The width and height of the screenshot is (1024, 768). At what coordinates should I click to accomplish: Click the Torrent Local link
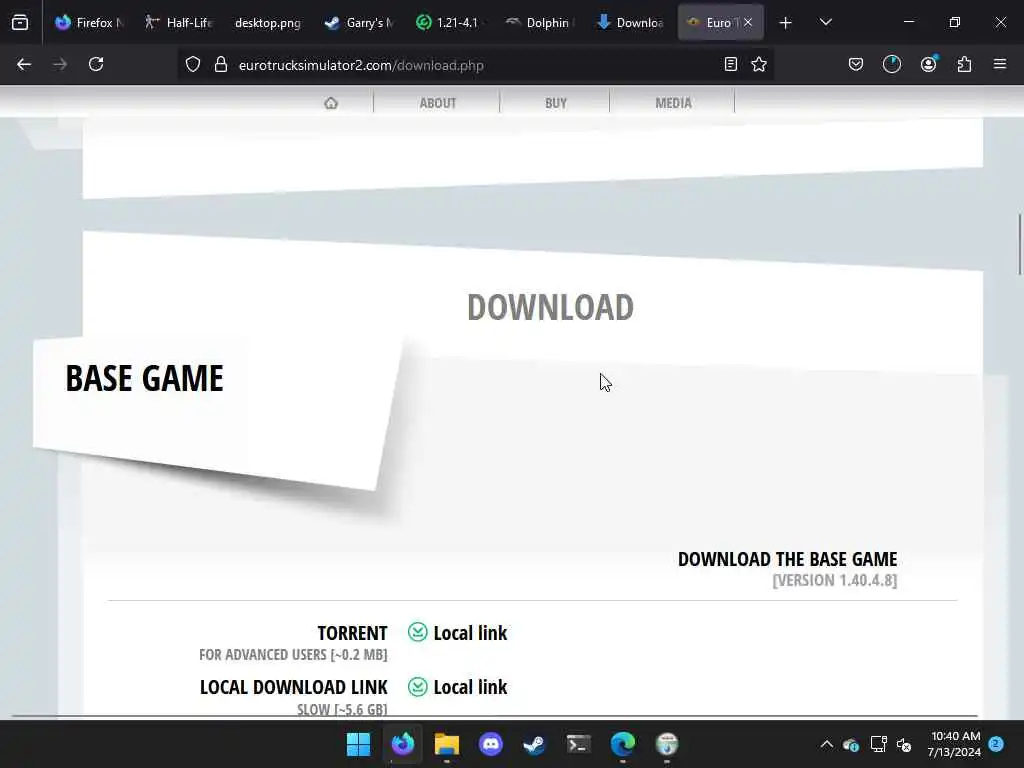[470, 633]
